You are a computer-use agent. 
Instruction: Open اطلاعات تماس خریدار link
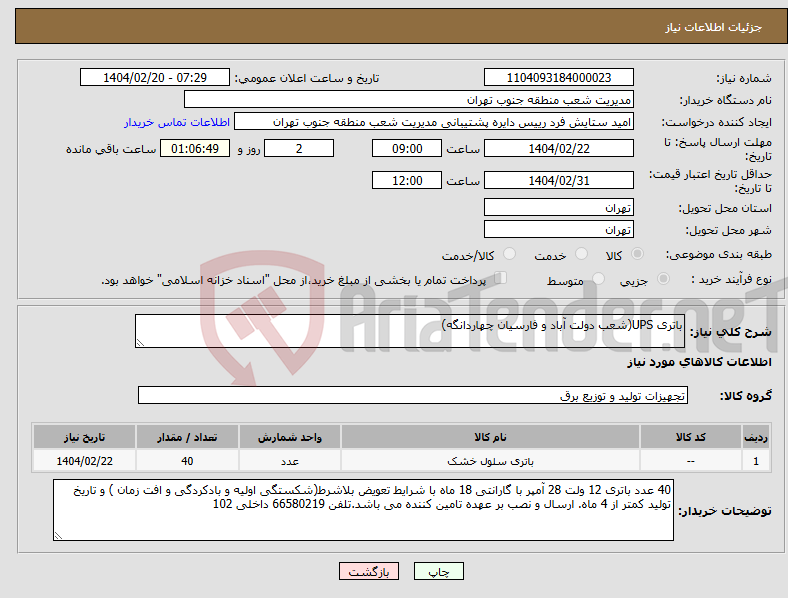pos(177,122)
